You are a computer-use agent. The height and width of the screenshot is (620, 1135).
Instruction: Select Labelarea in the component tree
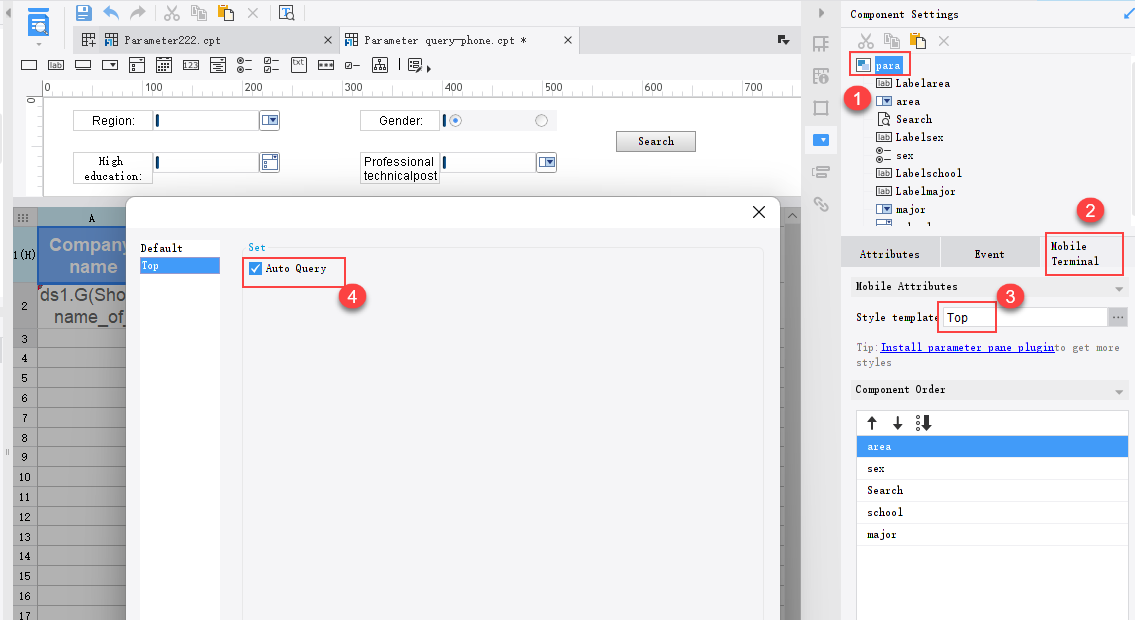[922, 83]
